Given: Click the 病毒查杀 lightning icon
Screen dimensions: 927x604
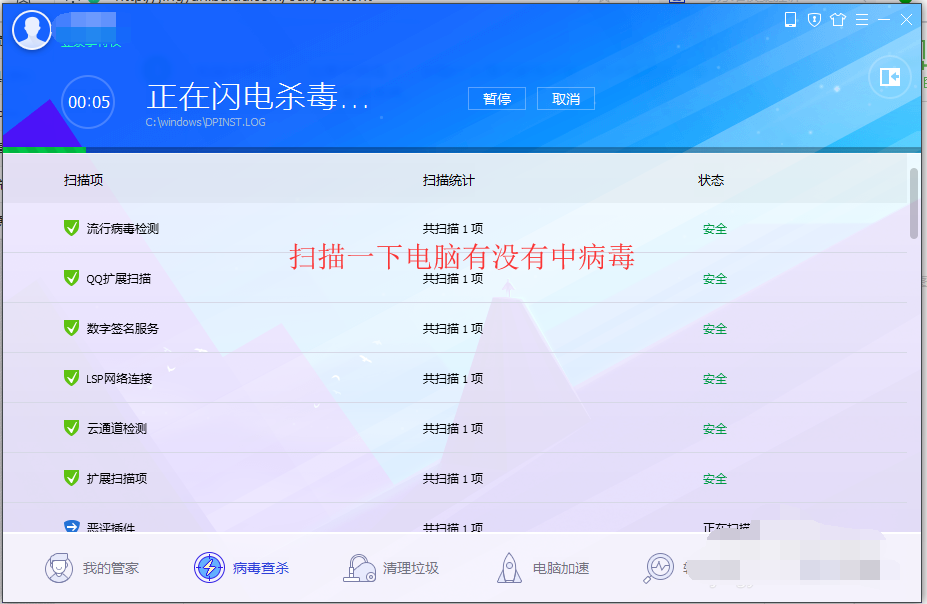Looking at the screenshot, I should point(209,568).
